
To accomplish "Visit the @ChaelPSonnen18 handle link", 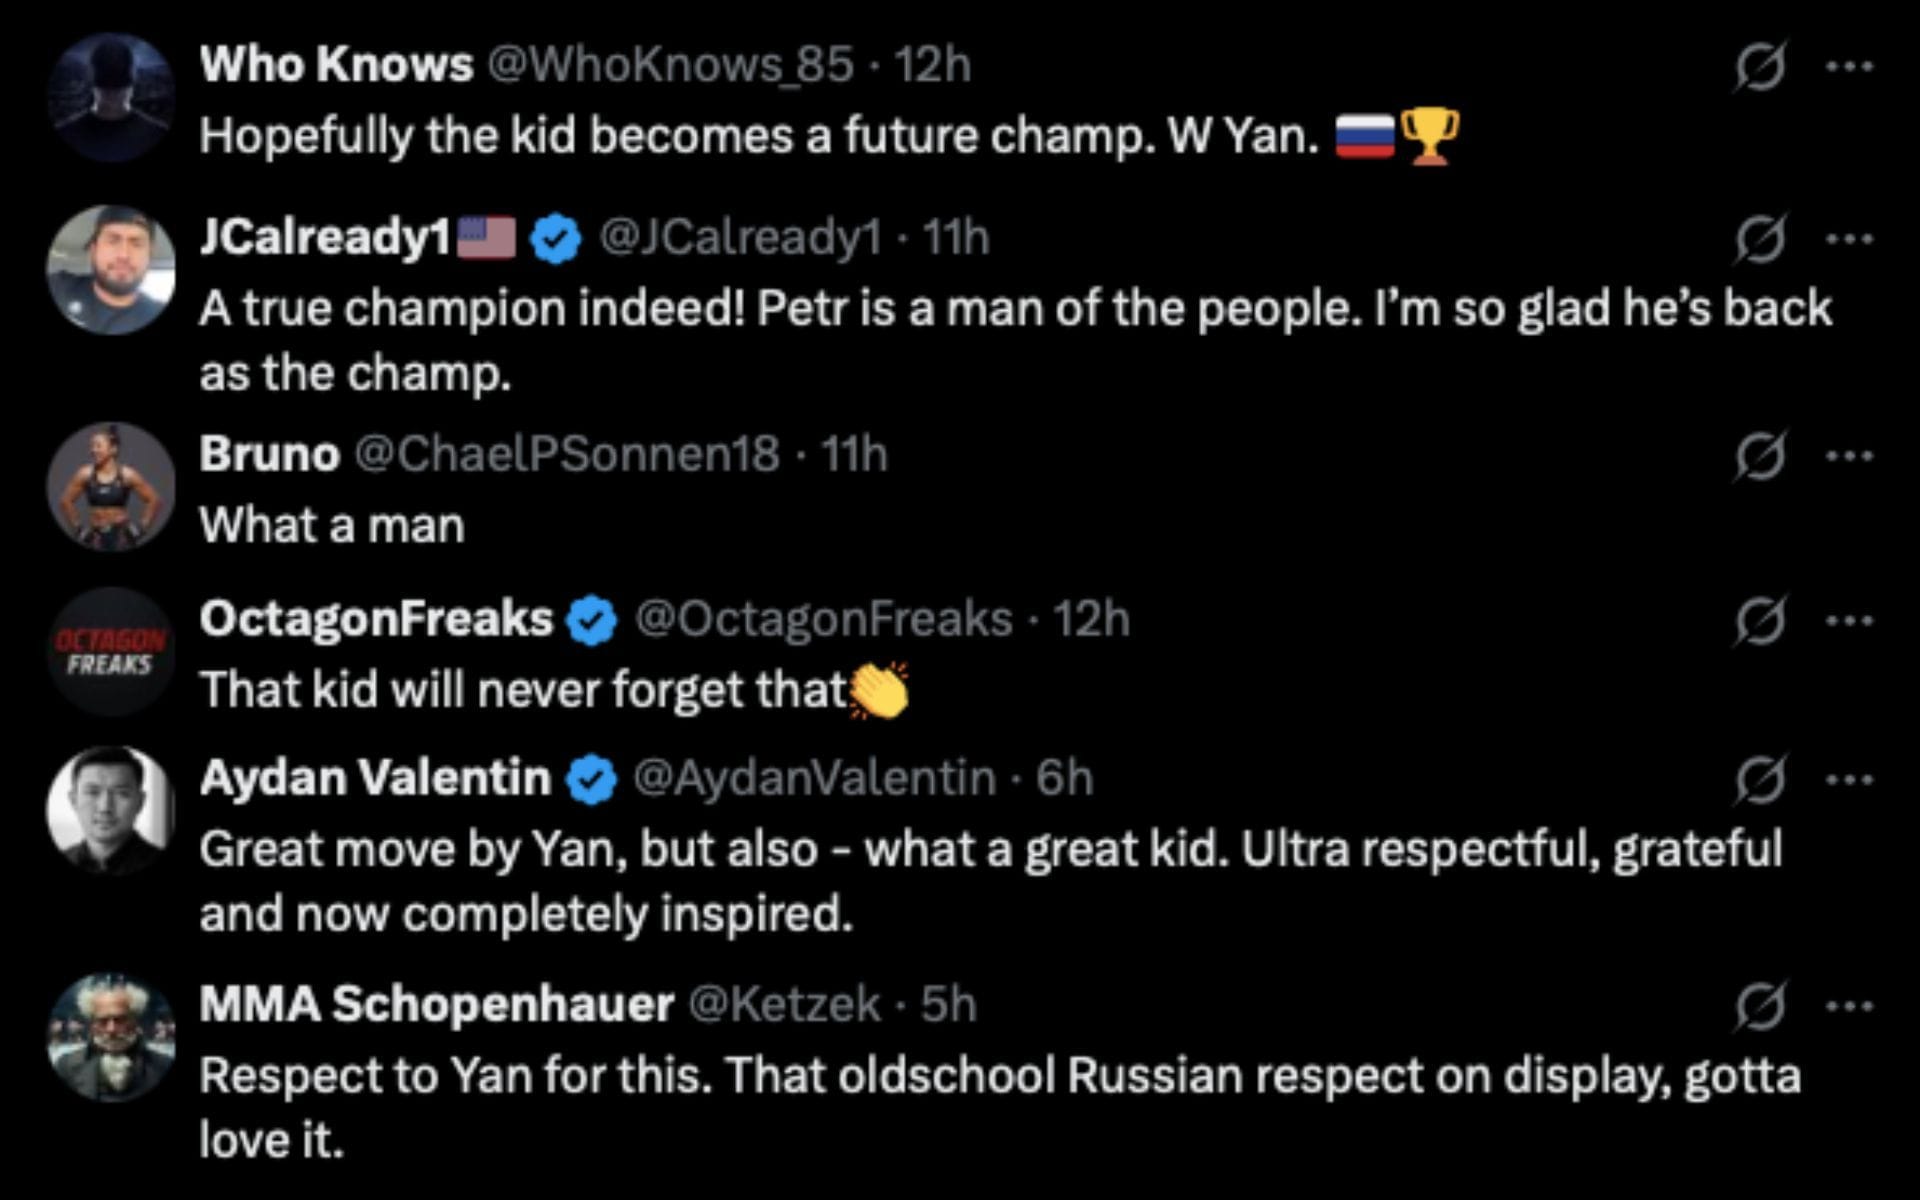I will click(x=566, y=455).
